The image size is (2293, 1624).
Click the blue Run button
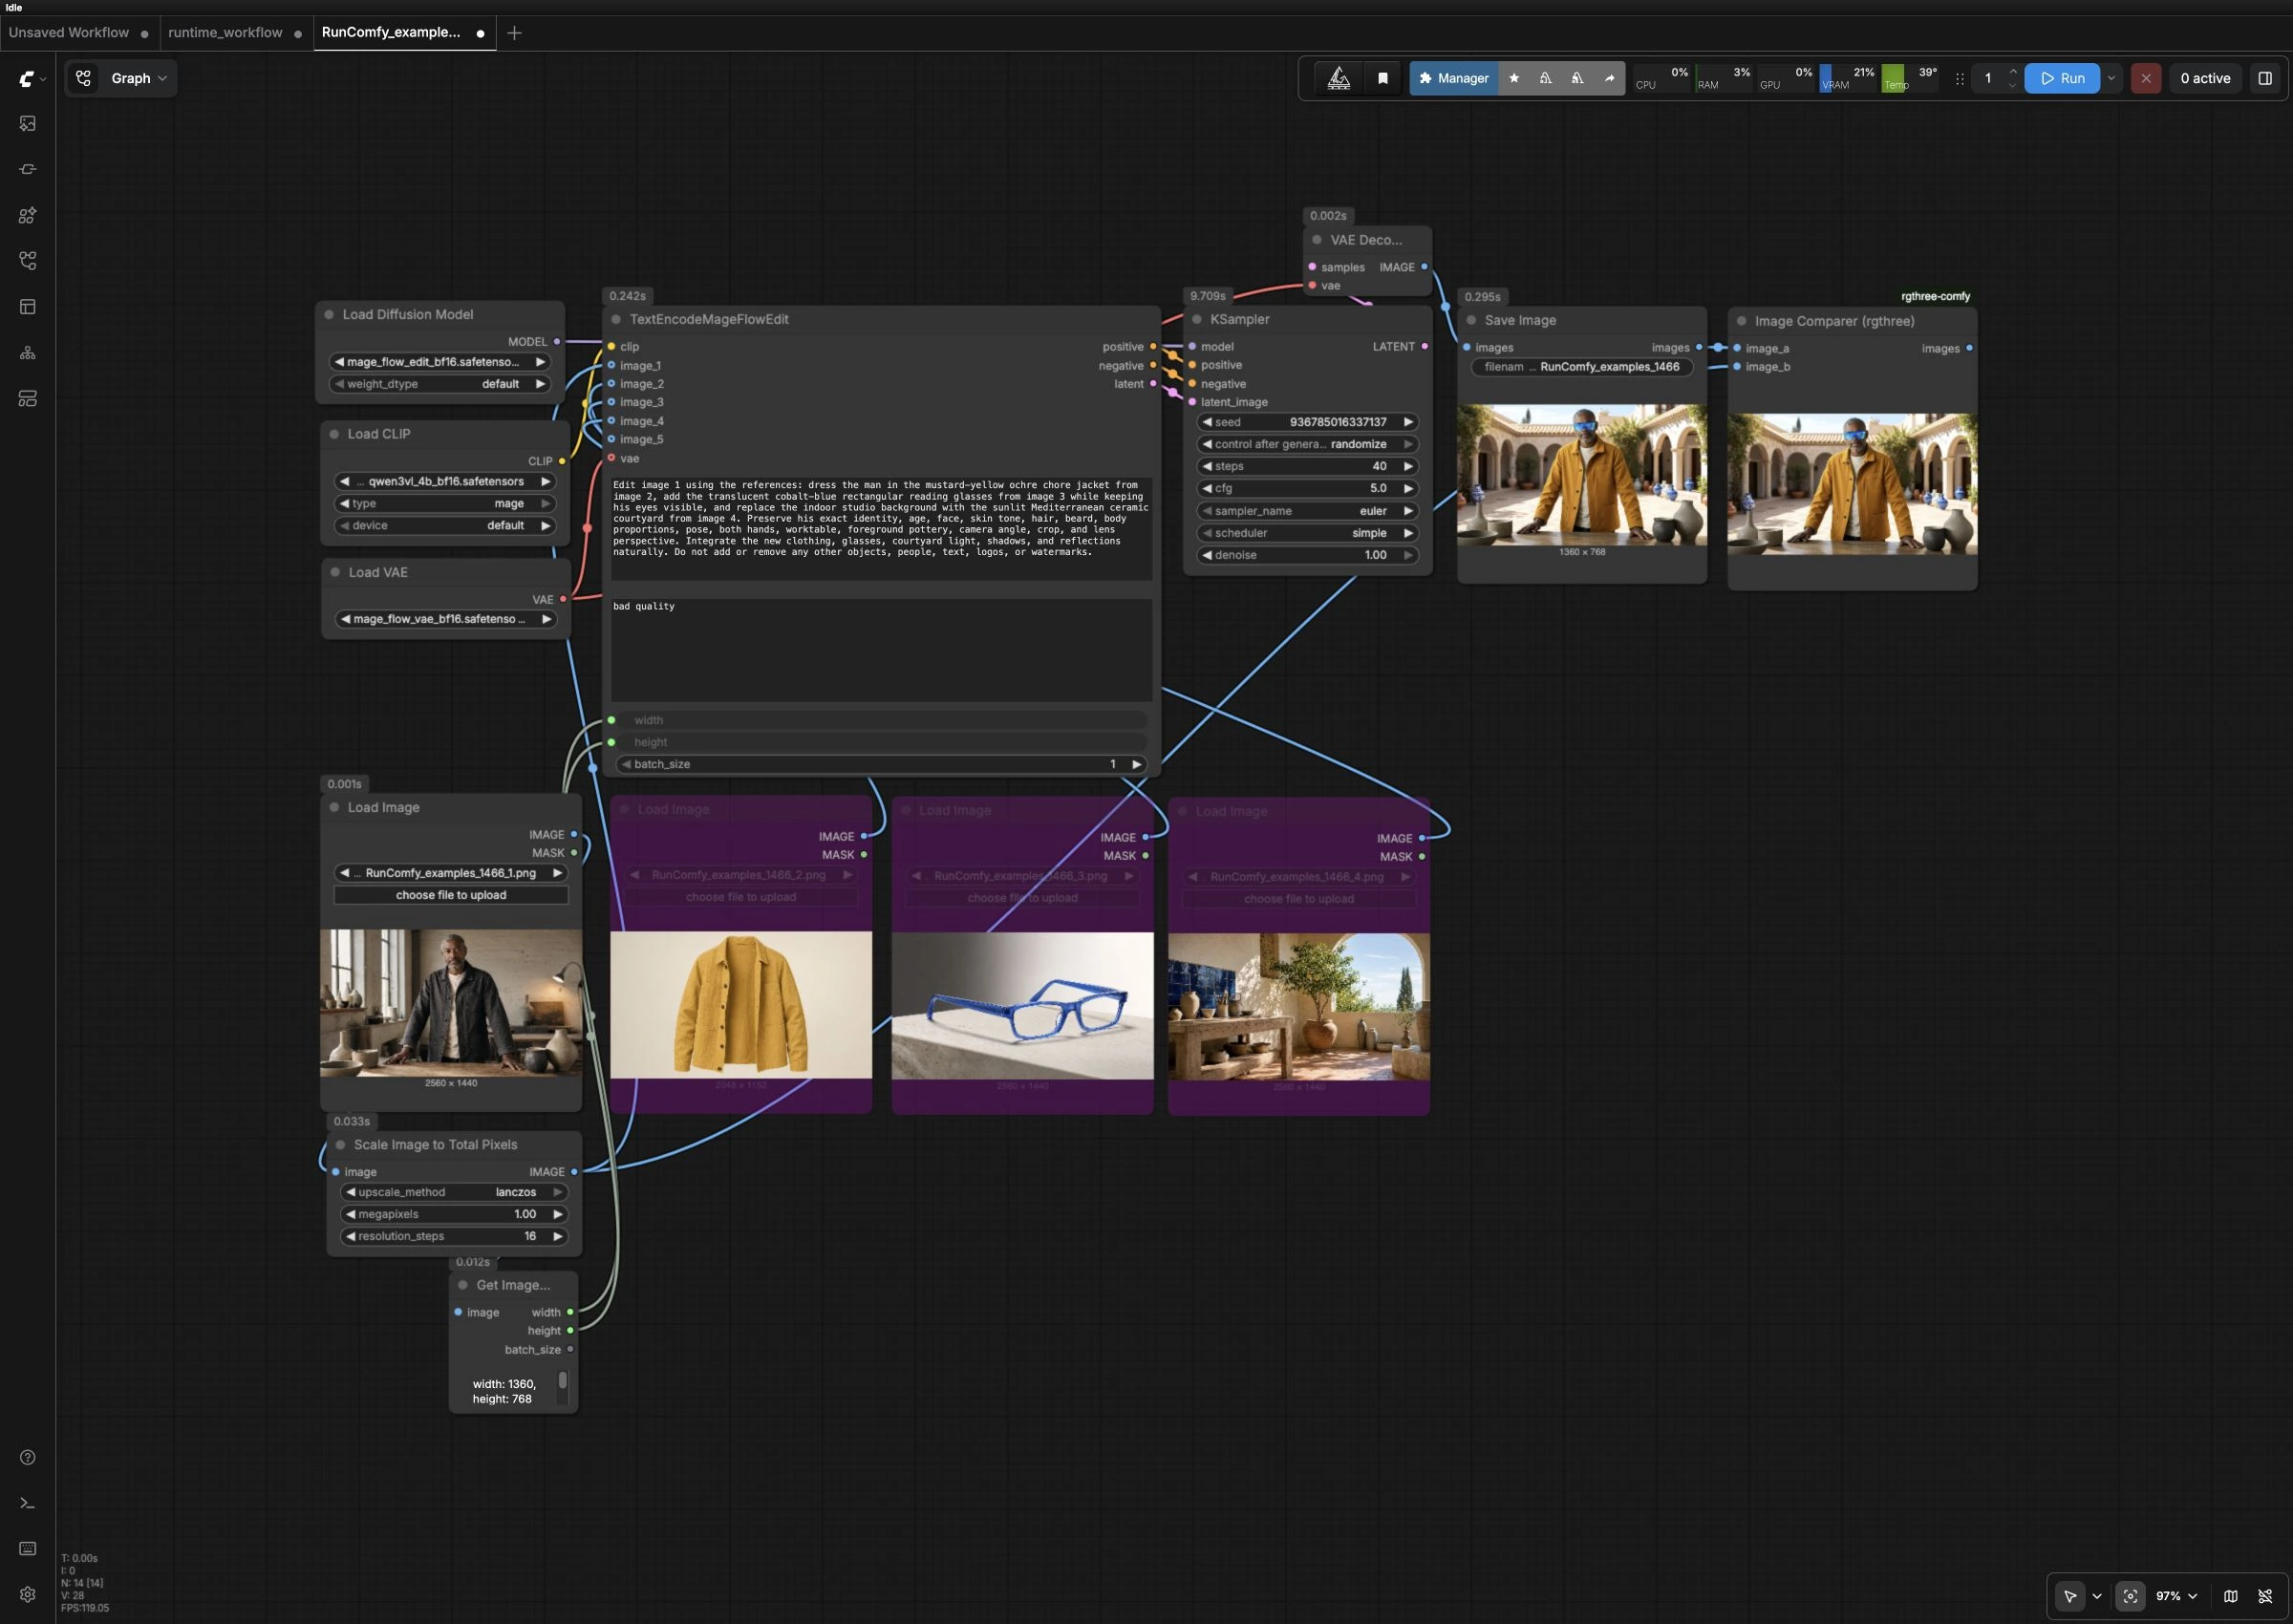[2062, 78]
